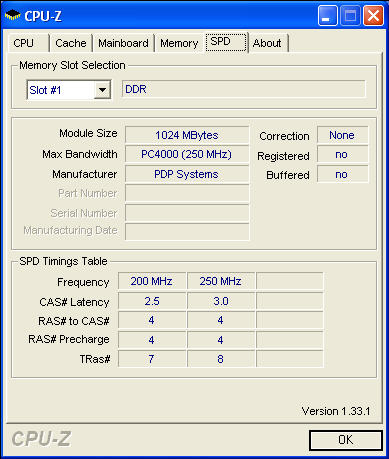389x459 pixels.
Task: Close the CPU-Z window
Action: tap(373, 16)
